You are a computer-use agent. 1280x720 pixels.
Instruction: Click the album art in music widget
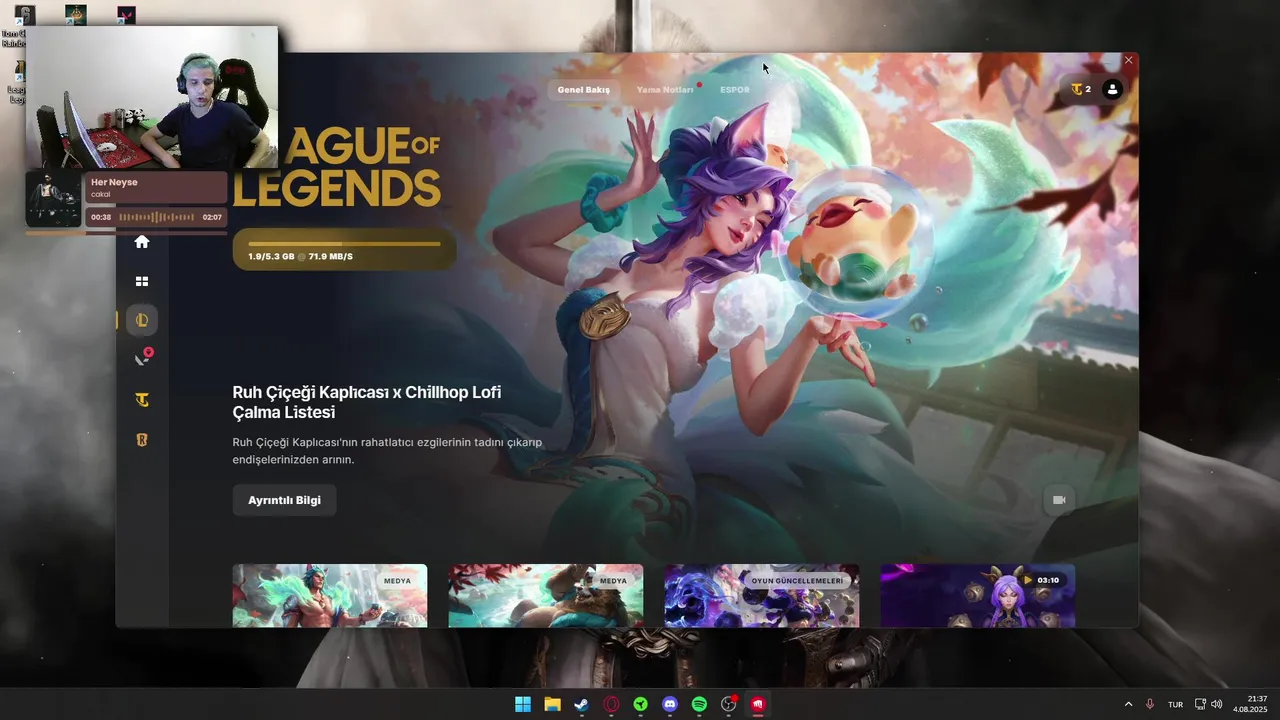click(x=53, y=199)
